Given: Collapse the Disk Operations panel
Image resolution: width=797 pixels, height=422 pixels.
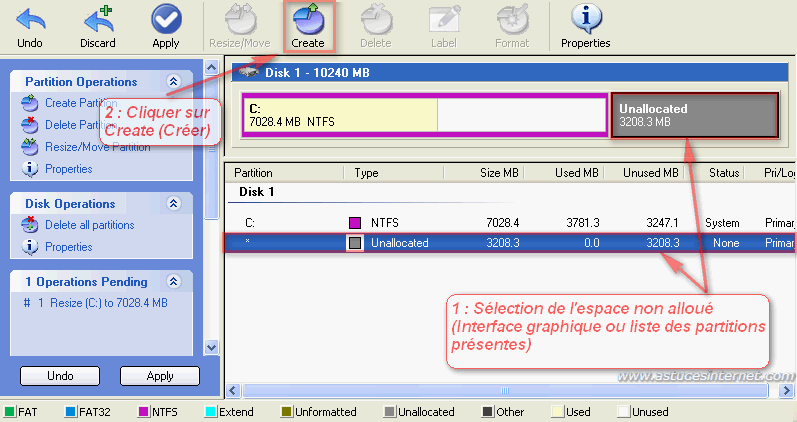Looking at the screenshot, I should coord(173,203).
